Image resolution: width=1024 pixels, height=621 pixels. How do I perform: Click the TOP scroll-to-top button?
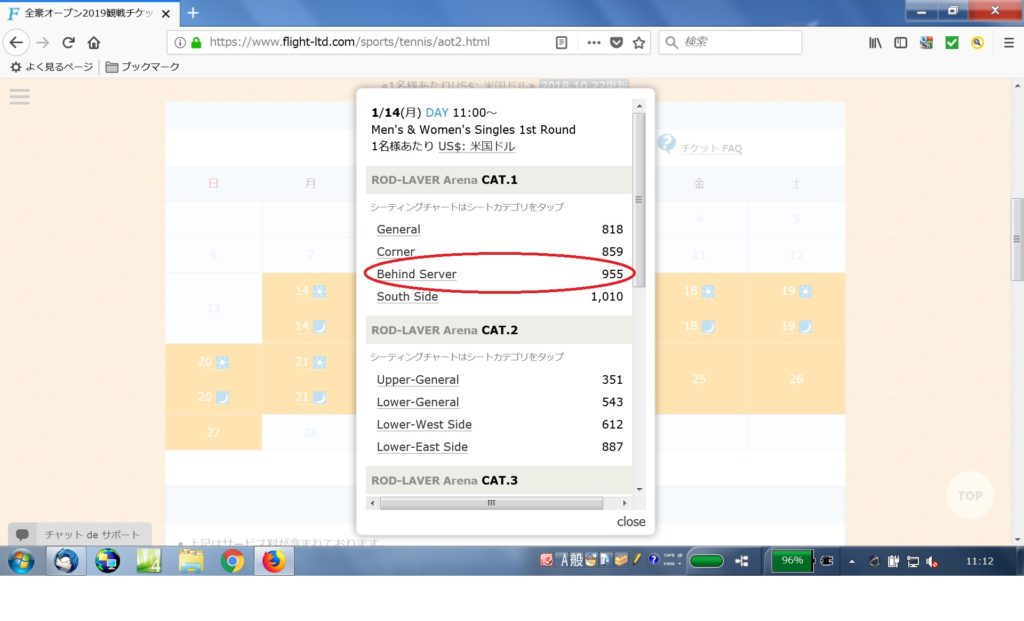tap(969, 496)
